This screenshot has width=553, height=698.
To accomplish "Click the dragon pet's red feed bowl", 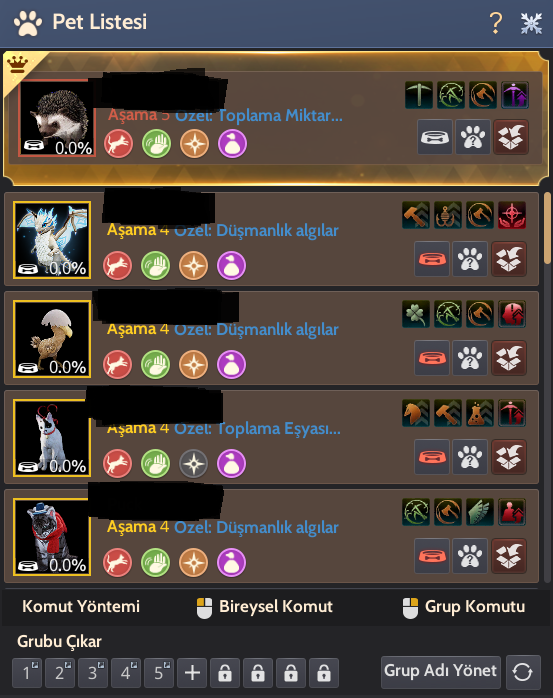I will coord(432,259).
